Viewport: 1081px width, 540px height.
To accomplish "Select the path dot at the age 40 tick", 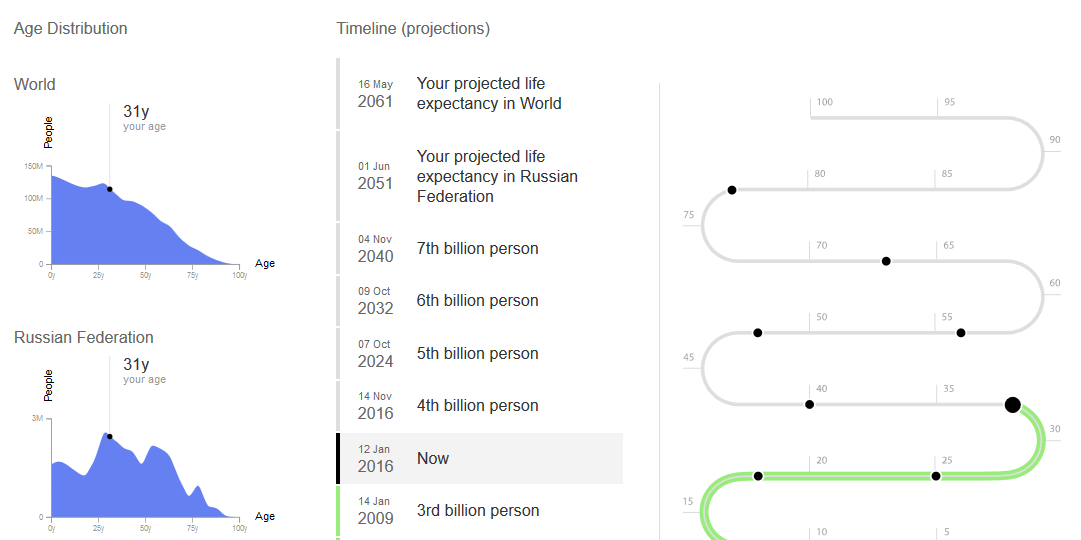I will (x=809, y=405).
